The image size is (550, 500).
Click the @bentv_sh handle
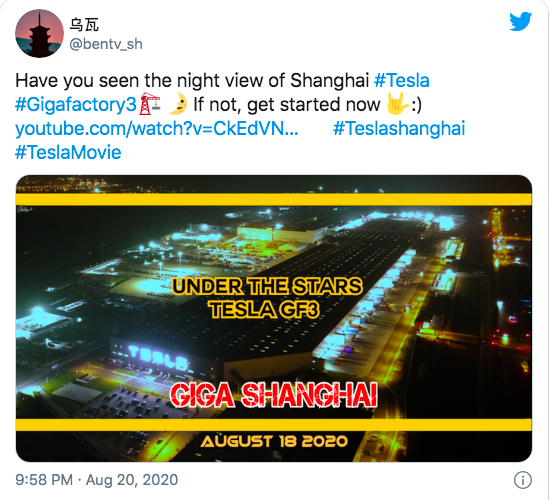(106, 45)
